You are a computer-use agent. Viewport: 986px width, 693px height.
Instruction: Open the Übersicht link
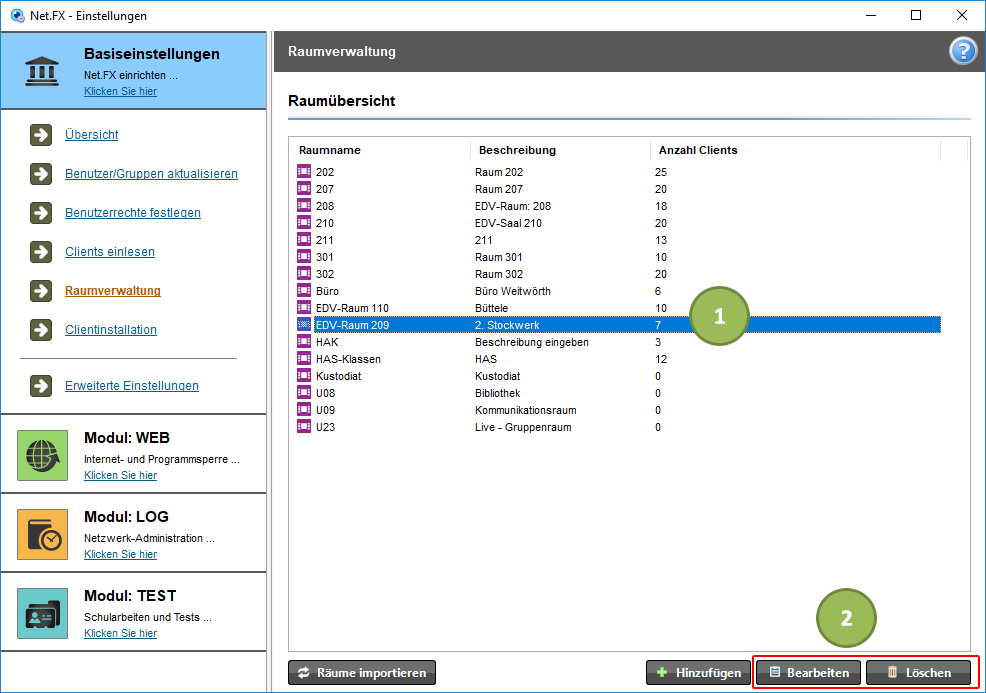tap(92, 135)
